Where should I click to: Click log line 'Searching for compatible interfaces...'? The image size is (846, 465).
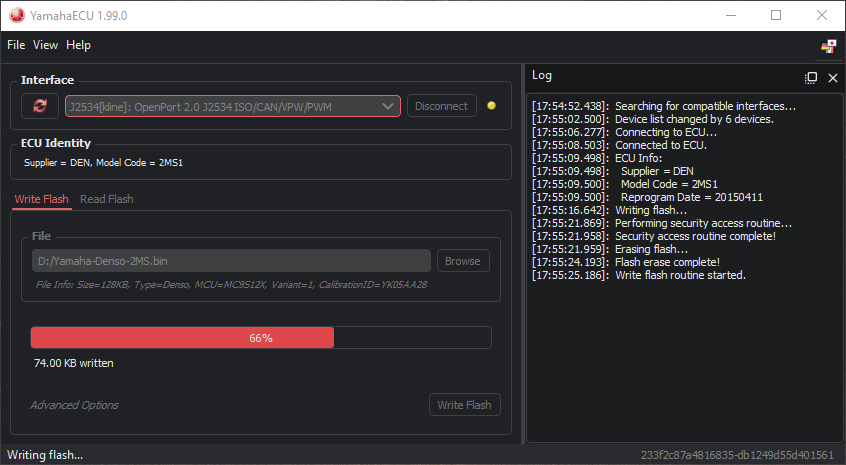tap(664, 106)
